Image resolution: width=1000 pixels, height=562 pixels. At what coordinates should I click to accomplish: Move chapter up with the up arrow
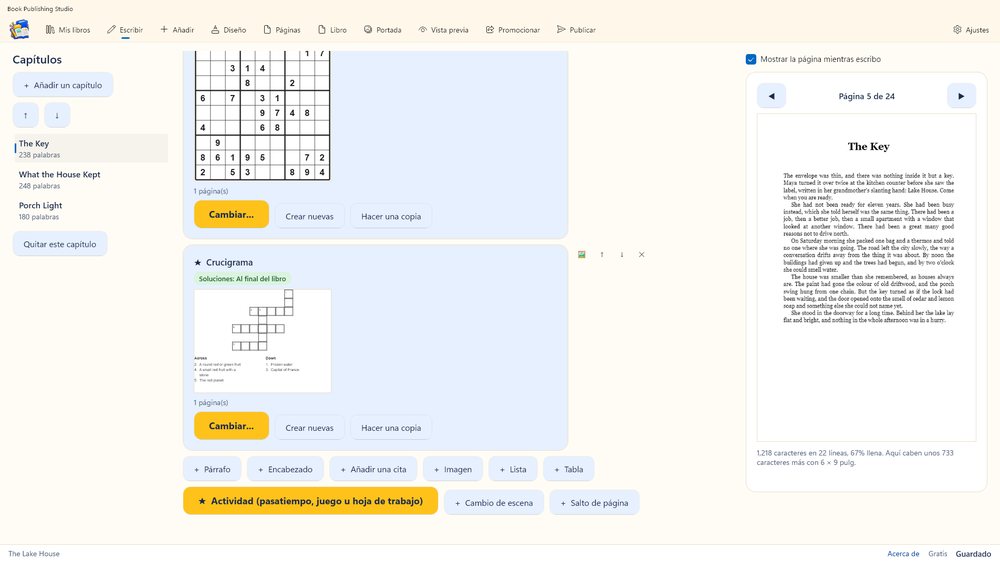click(x=26, y=115)
